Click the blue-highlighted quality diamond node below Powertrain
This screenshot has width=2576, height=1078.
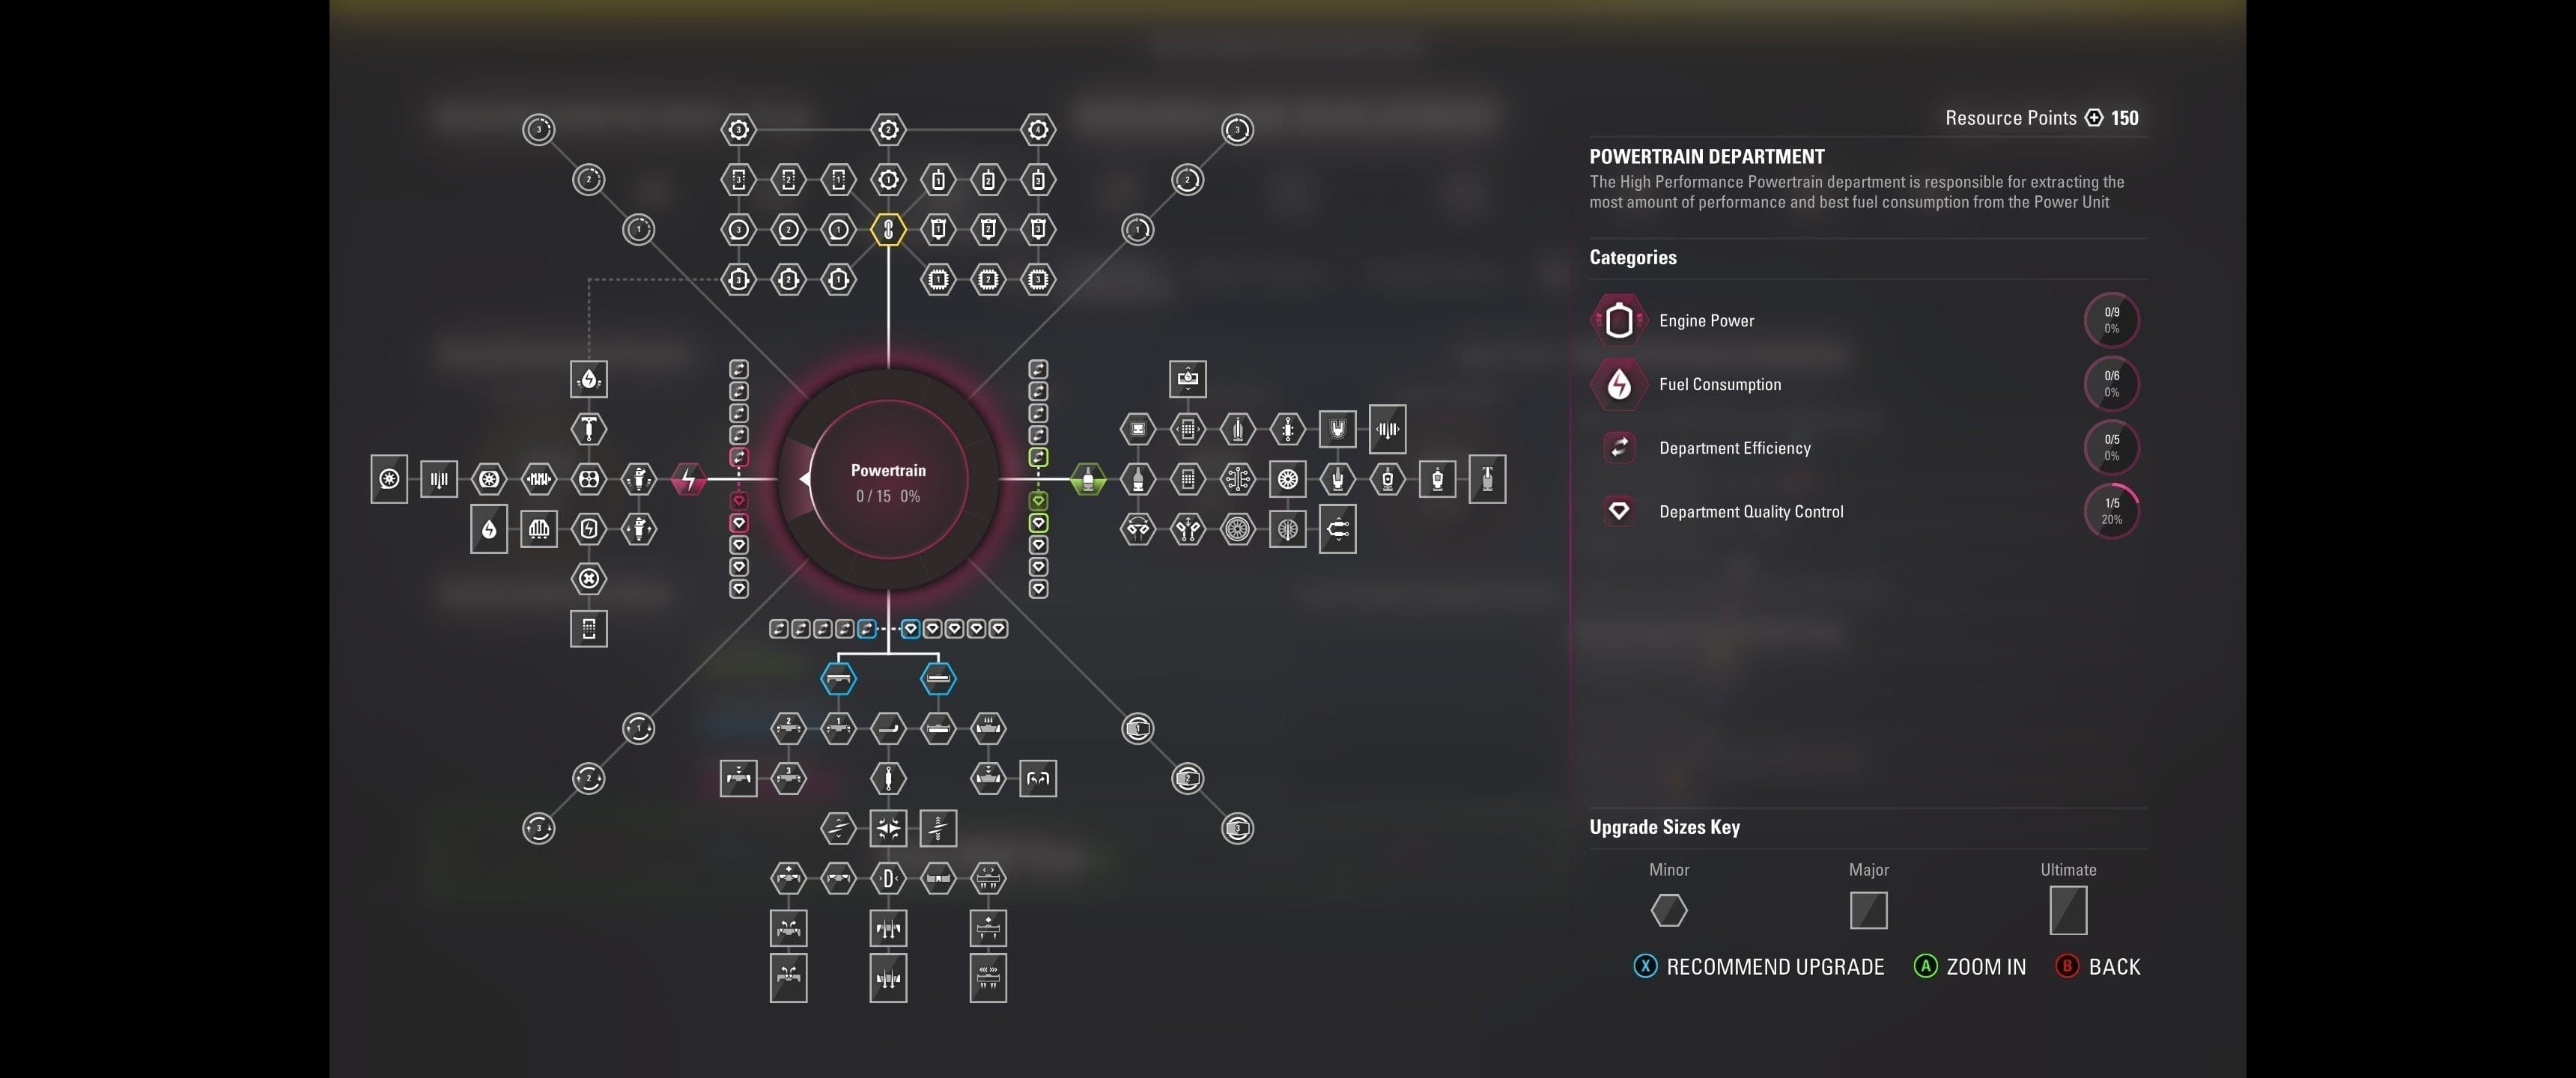tap(910, 629)
